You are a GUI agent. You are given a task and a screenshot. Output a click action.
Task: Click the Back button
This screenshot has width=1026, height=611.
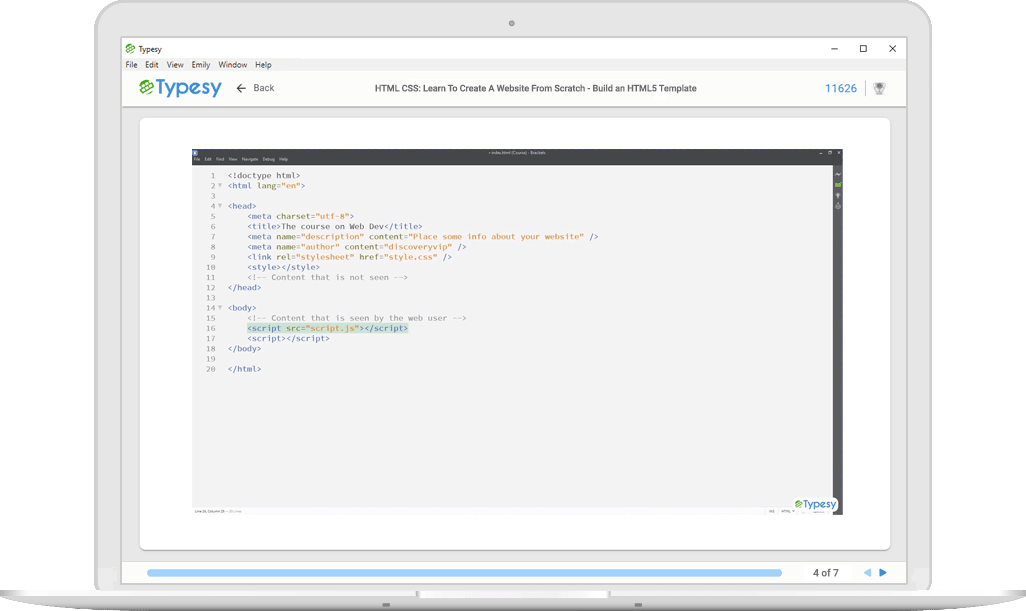(255, 88)
